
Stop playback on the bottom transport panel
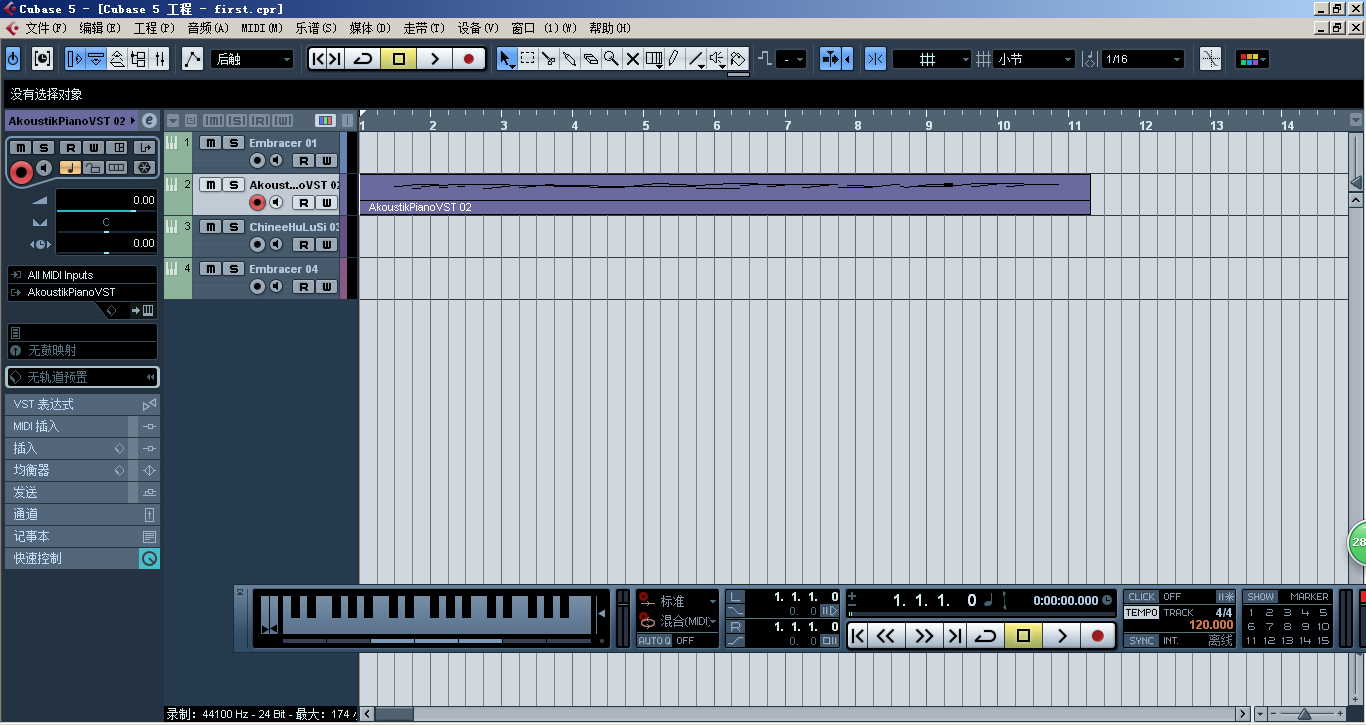(1023, 635)
